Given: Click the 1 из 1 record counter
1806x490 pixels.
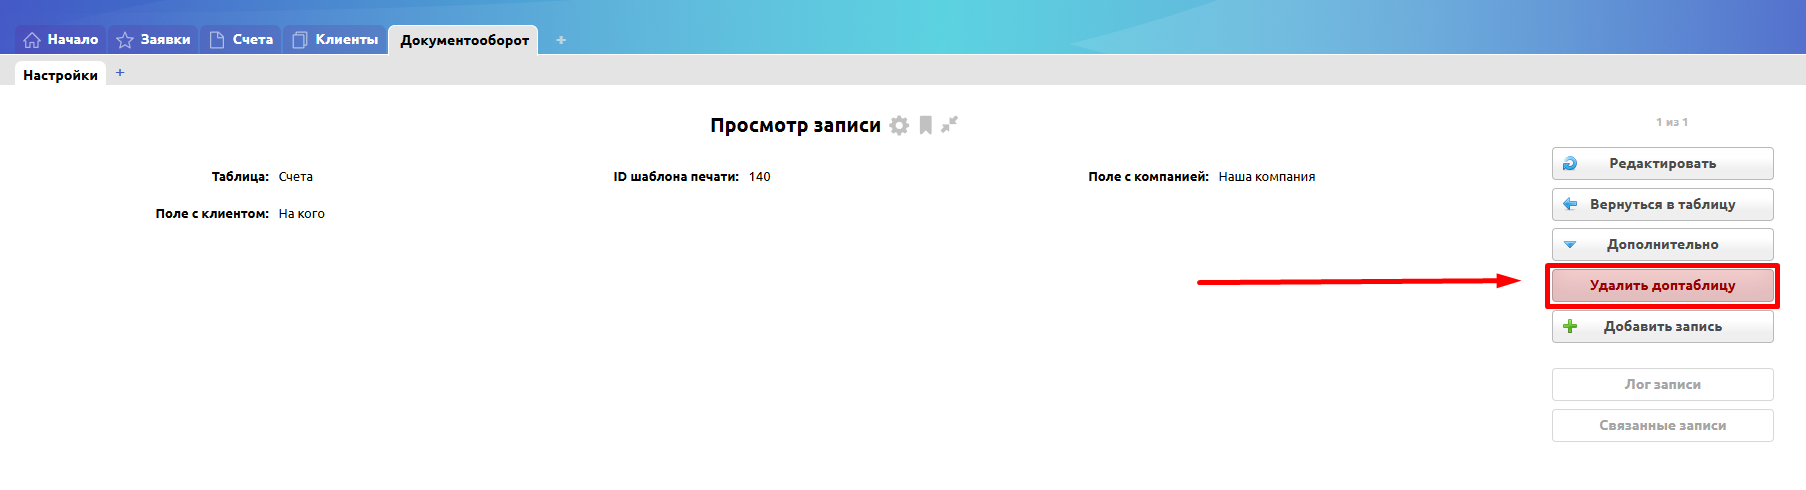Looking at the screenshot, I should coord(1671,122).
